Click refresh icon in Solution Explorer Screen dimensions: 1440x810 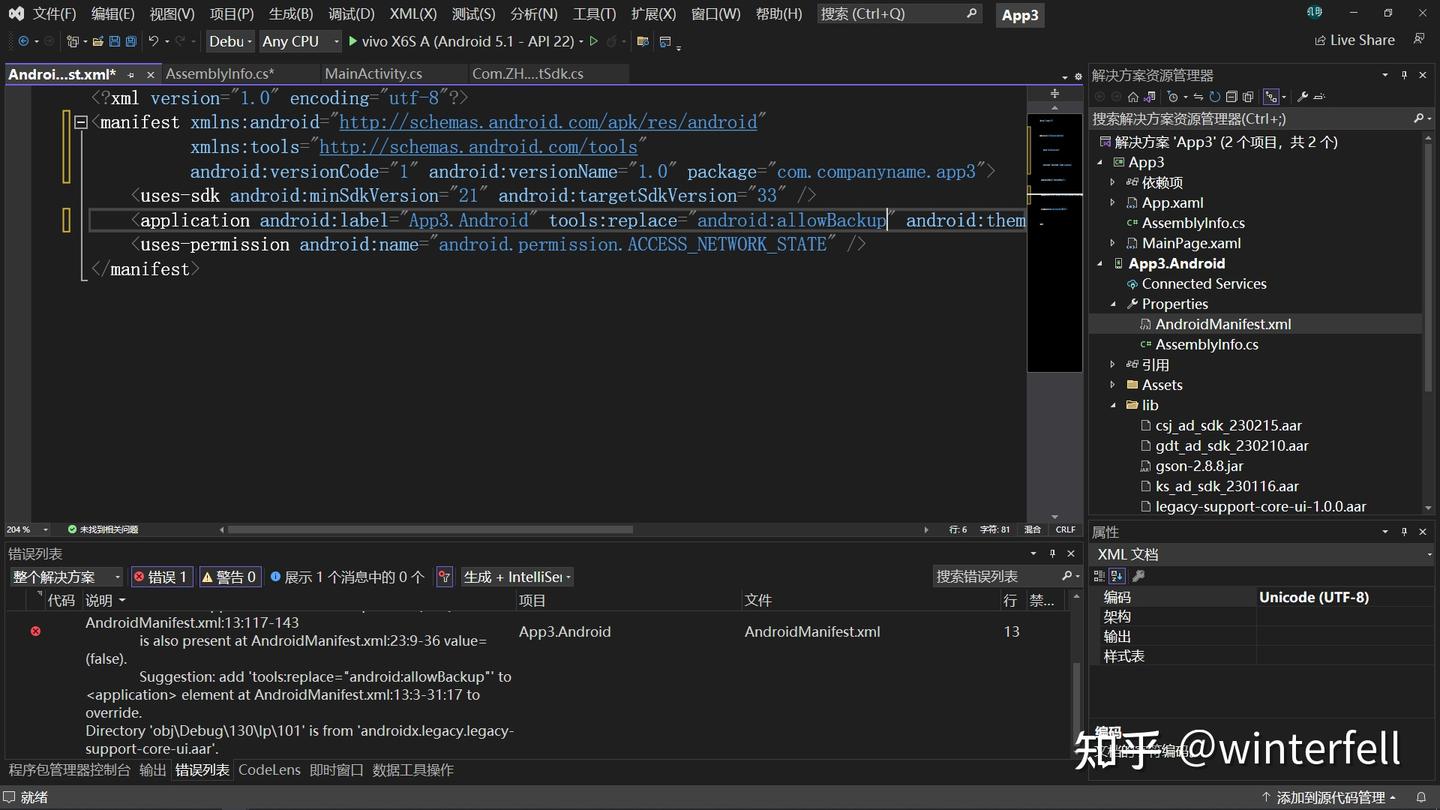[x=1214, y=97]
